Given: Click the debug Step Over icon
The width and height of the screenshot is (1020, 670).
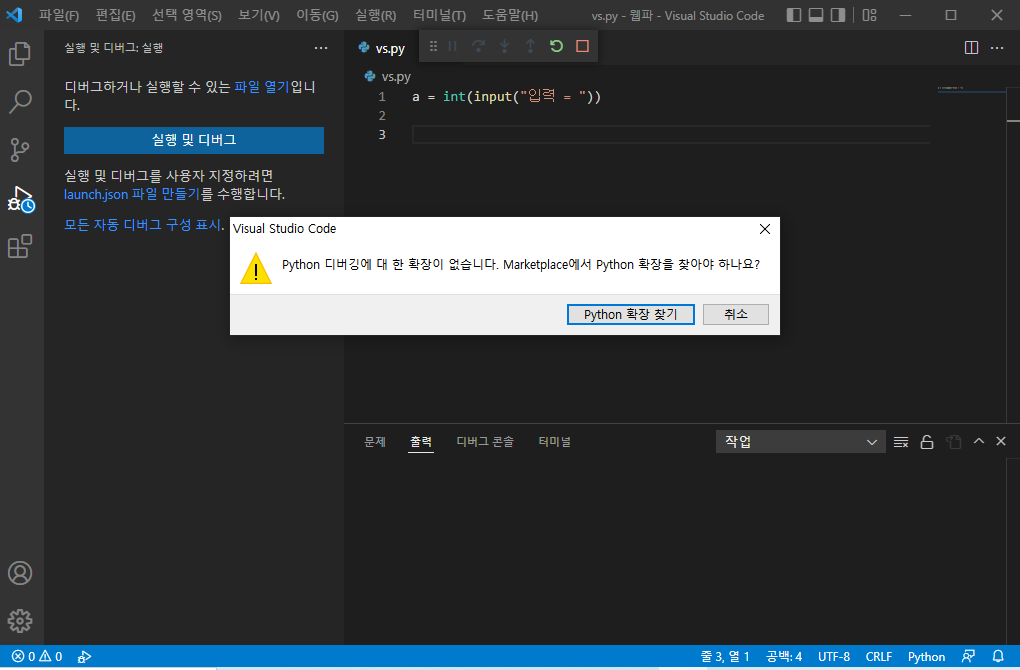Looking at the screenshot, I should point(478,46).
